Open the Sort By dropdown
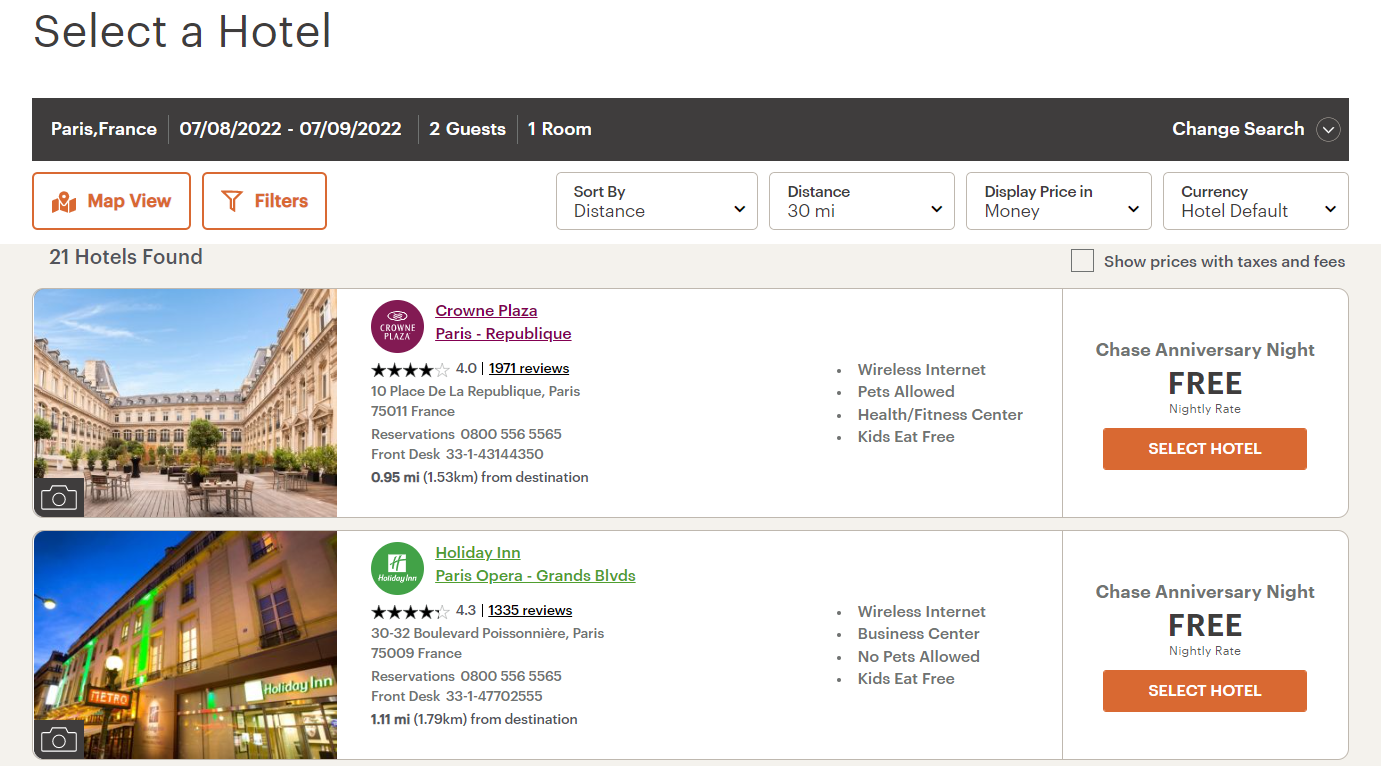The width and height of the screenshot is (1381, 766). 657,201
